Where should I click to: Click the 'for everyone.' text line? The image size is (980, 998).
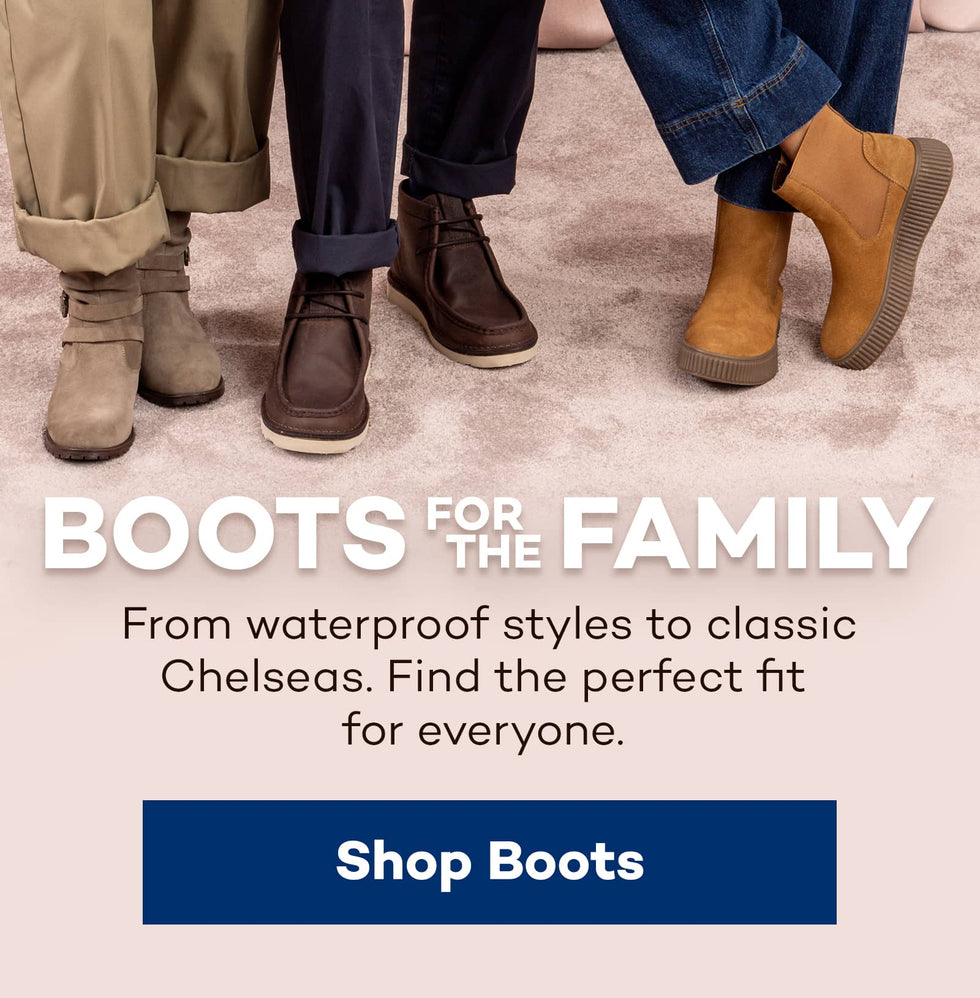[483, 731]
